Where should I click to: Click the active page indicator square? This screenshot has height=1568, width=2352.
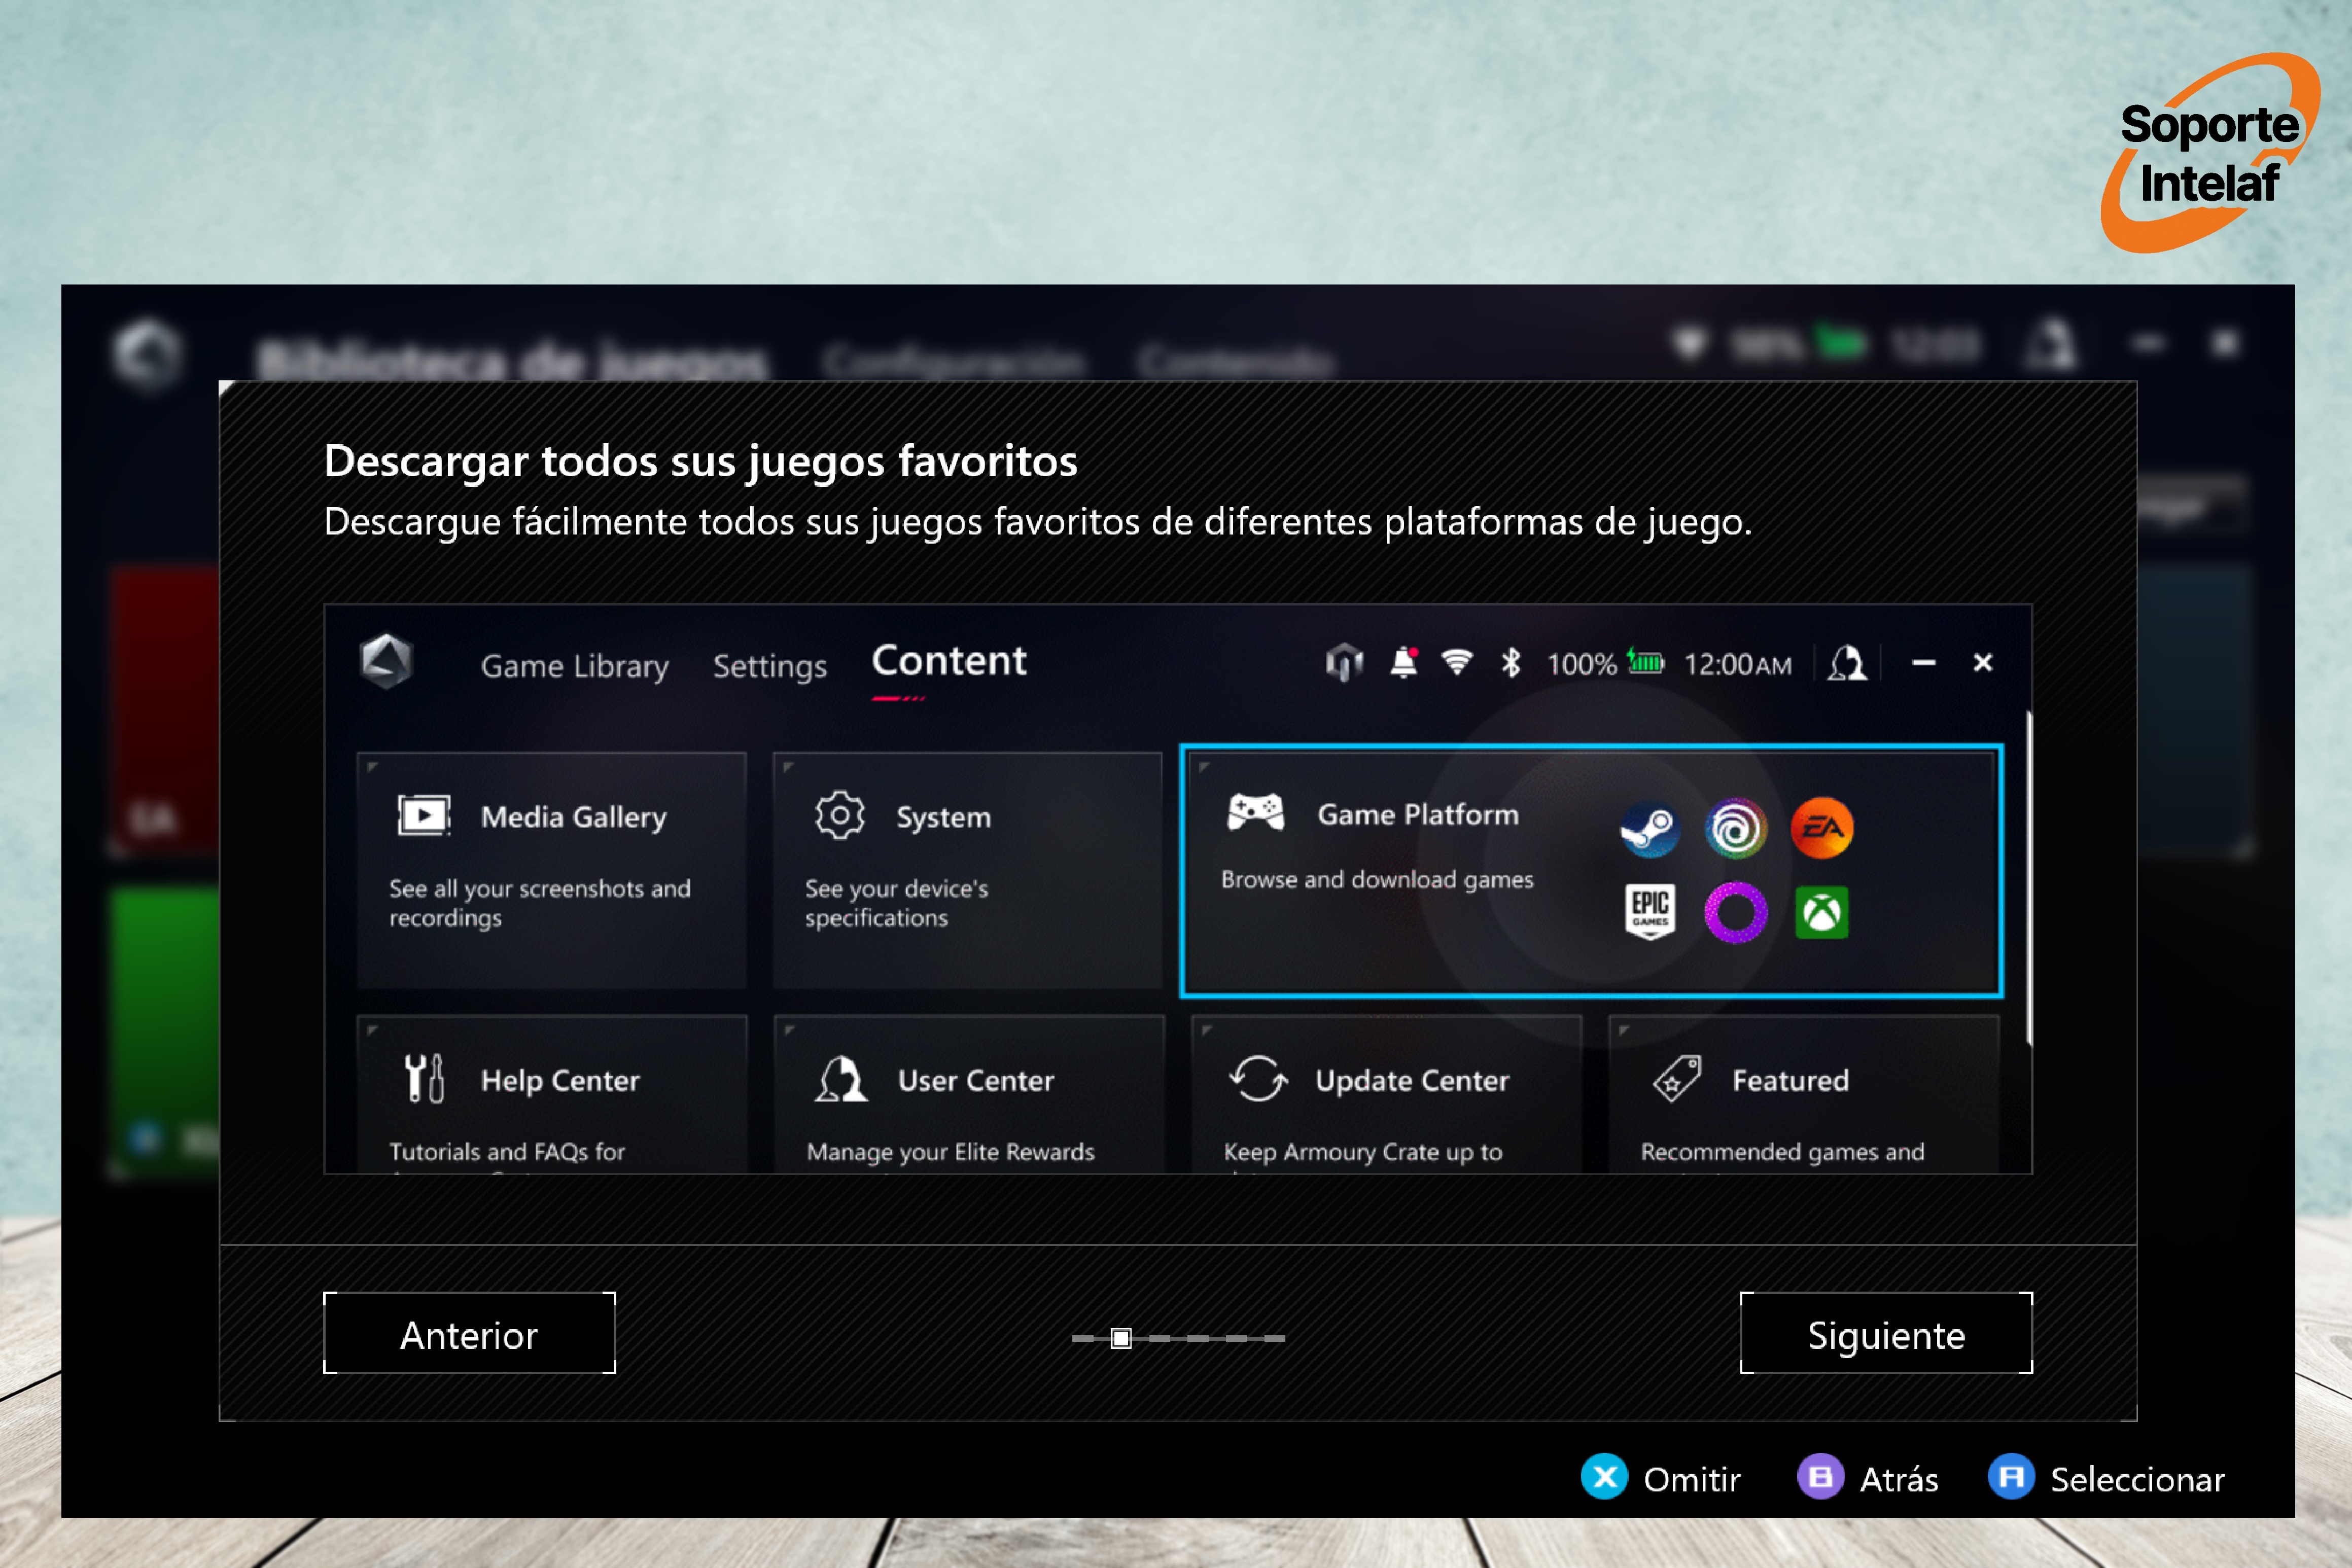(1121, 1338)
